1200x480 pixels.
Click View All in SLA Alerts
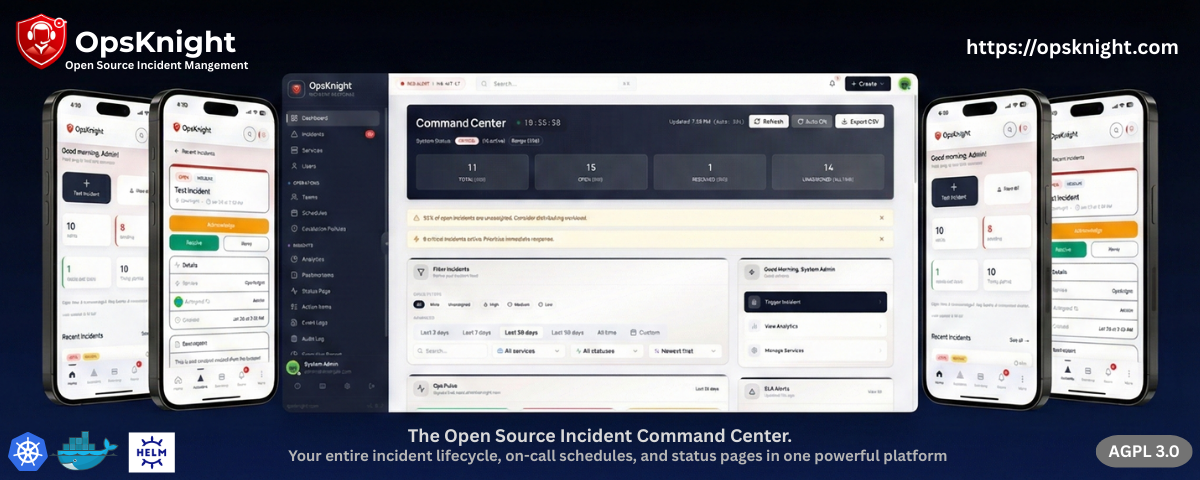coord(874,391)
